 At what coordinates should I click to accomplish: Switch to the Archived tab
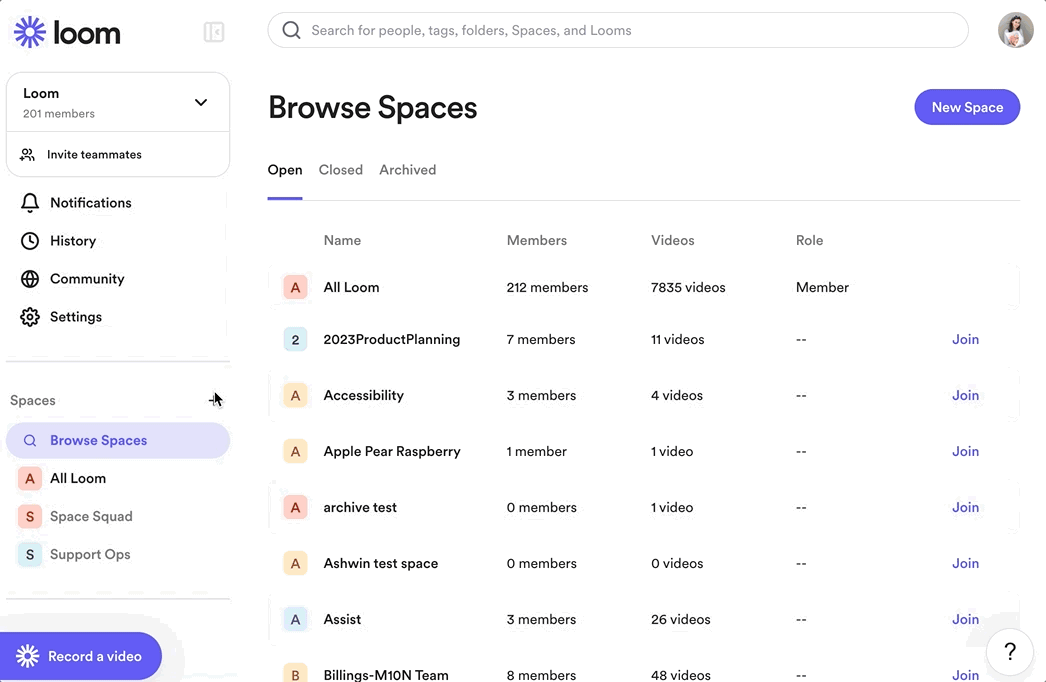point(407,170)
